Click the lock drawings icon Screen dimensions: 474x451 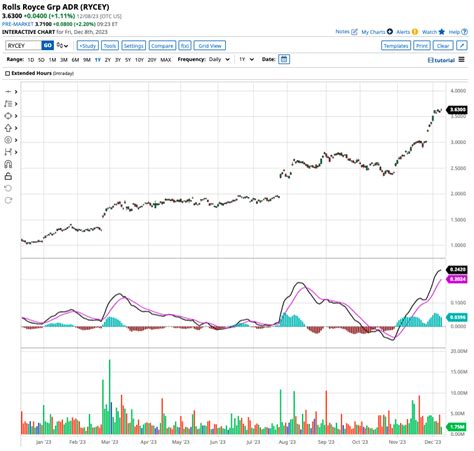point(8,176)
